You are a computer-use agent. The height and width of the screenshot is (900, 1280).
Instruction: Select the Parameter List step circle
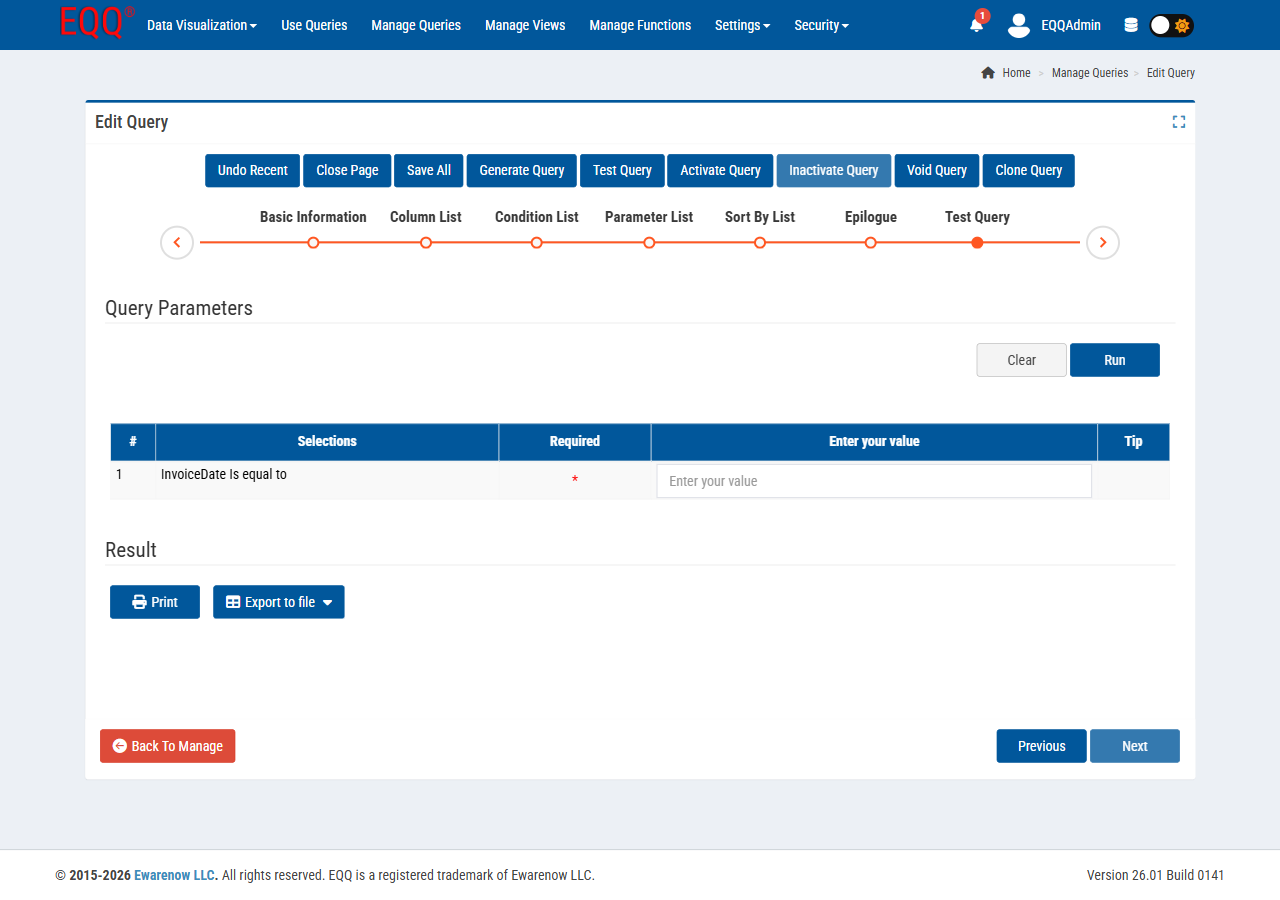point(649,242)
